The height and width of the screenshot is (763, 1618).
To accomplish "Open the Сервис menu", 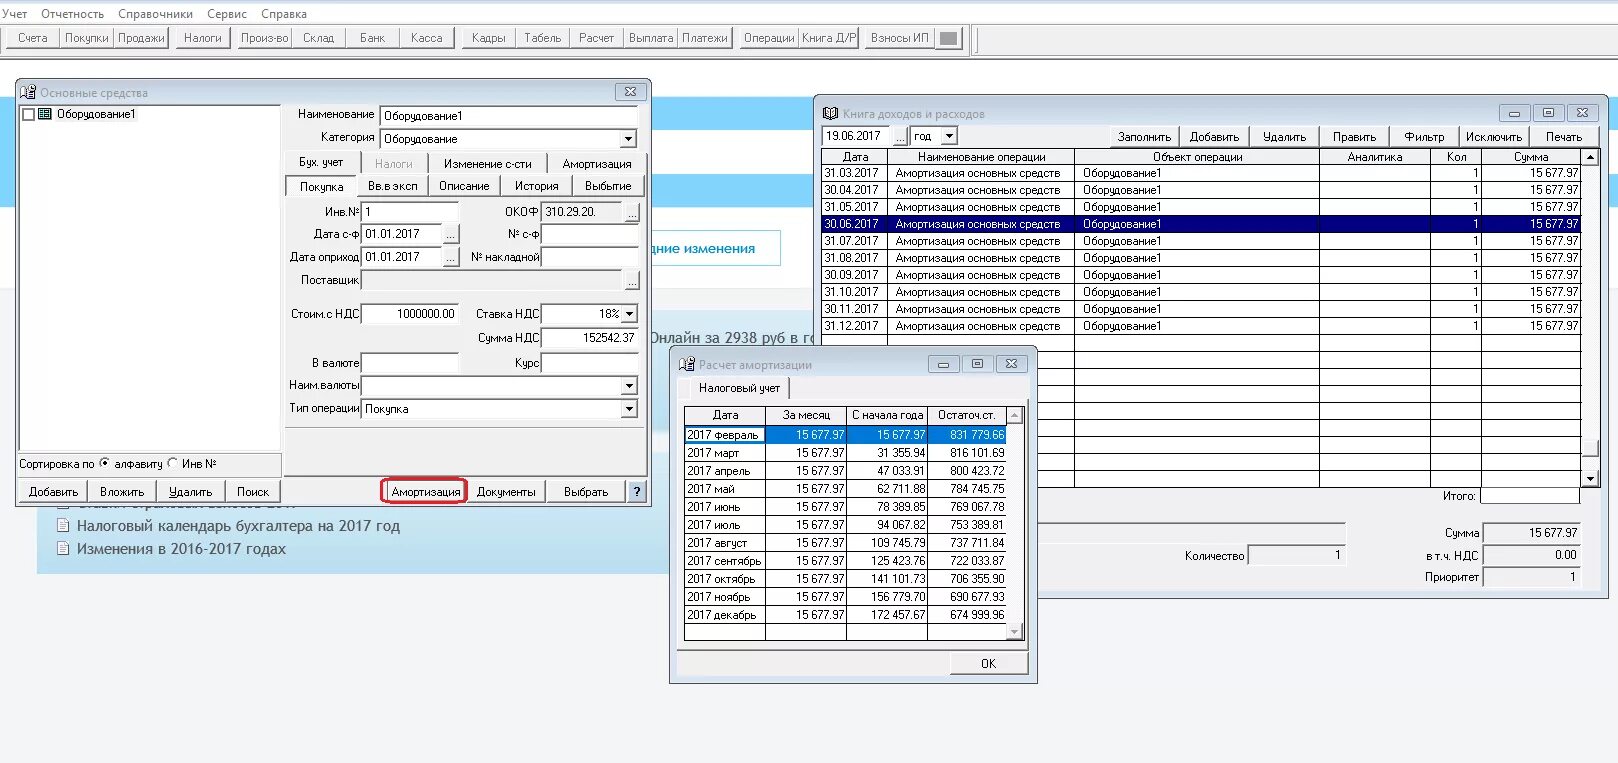I will [x=227, y=14].
